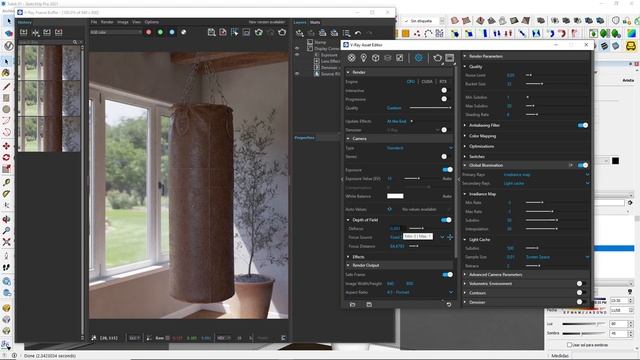640x360 pixels.
Task: Click load settings folder icon in Asset Editor
Action: click(353, 304)
